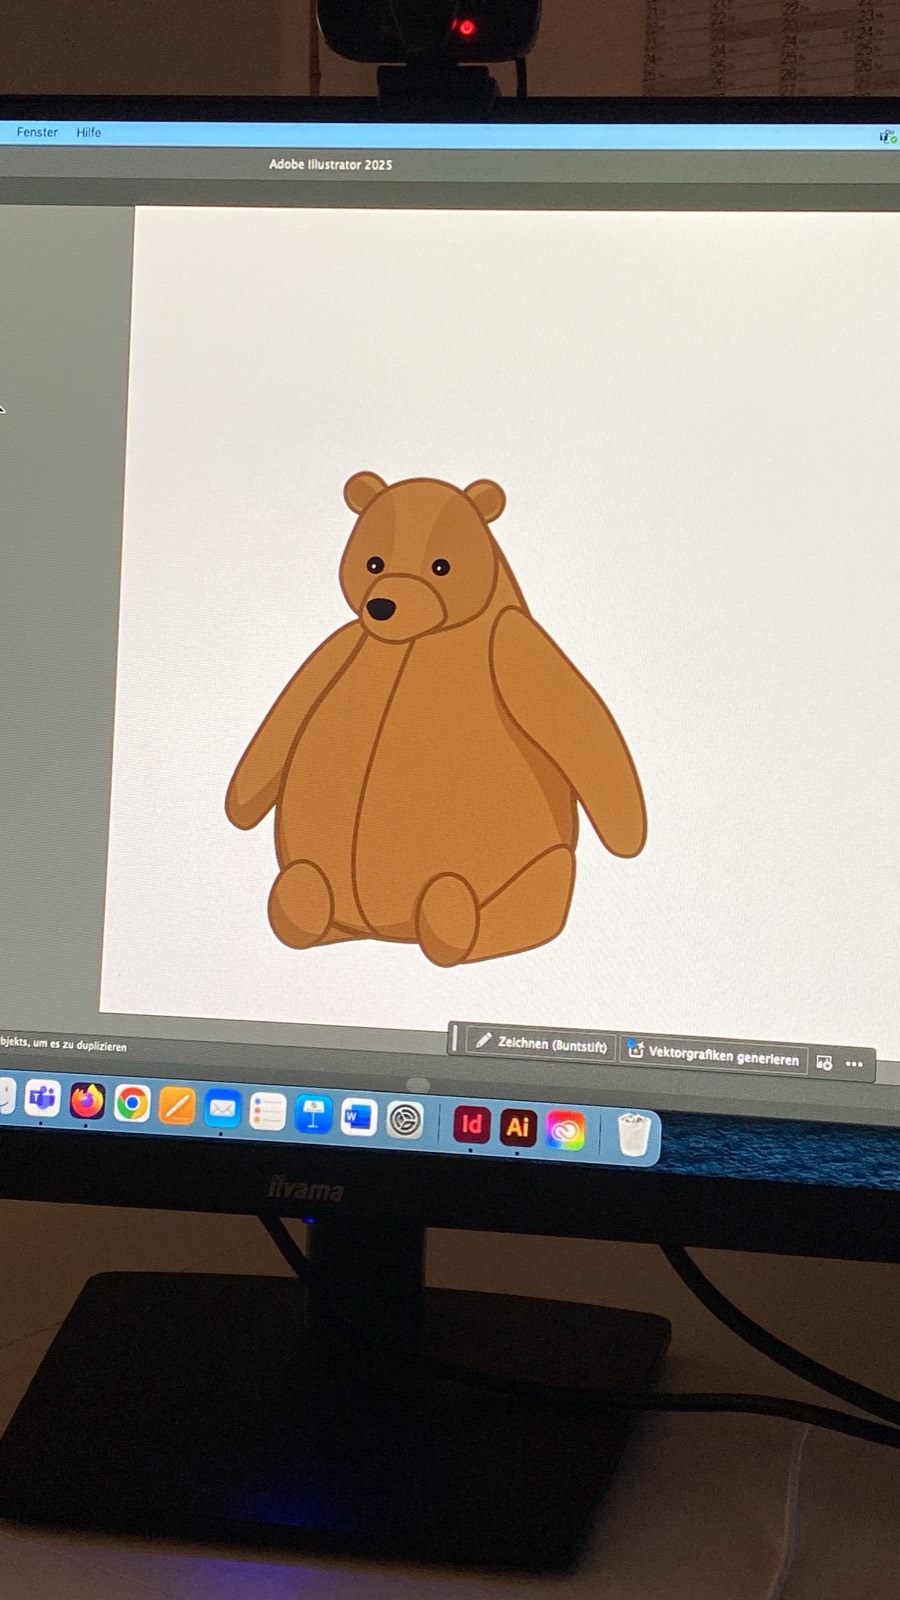This screenshot has height=1600, width=900.
Task: Launch Adobe InDesign from the dock
Action: click(x=471, y=1125)
